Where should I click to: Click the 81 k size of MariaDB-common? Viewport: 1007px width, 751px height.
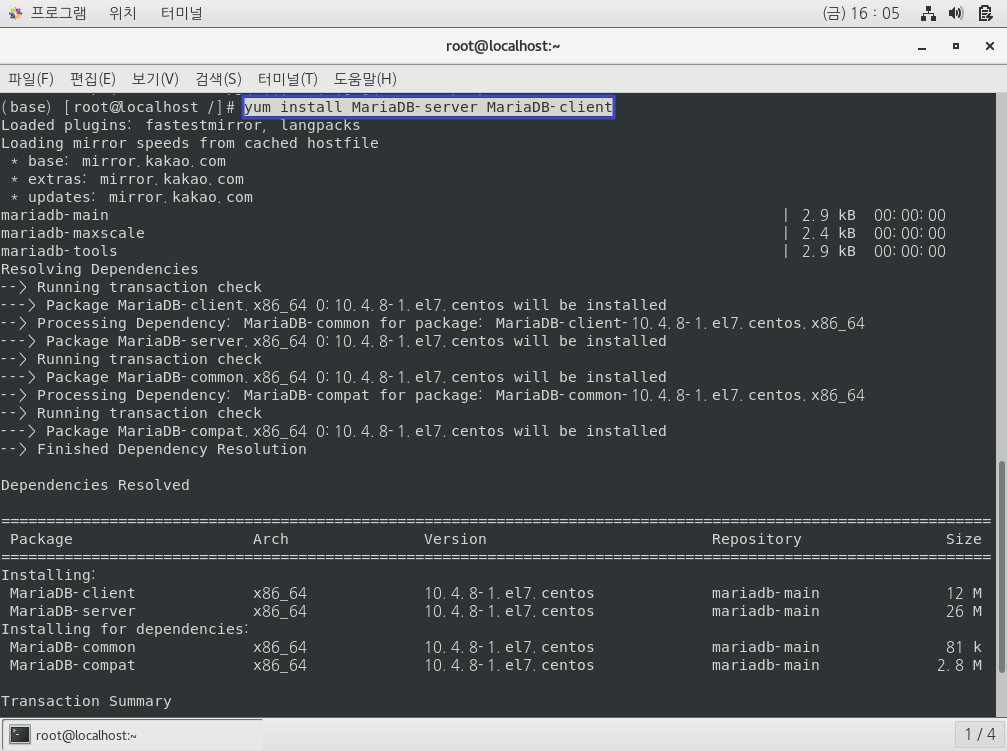pos(963,647)
